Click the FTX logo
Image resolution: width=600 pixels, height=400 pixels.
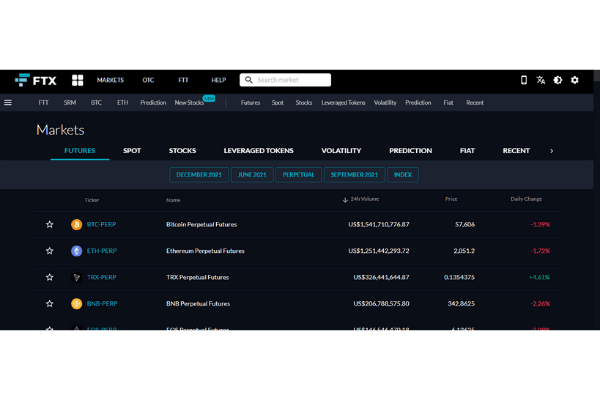35,80
